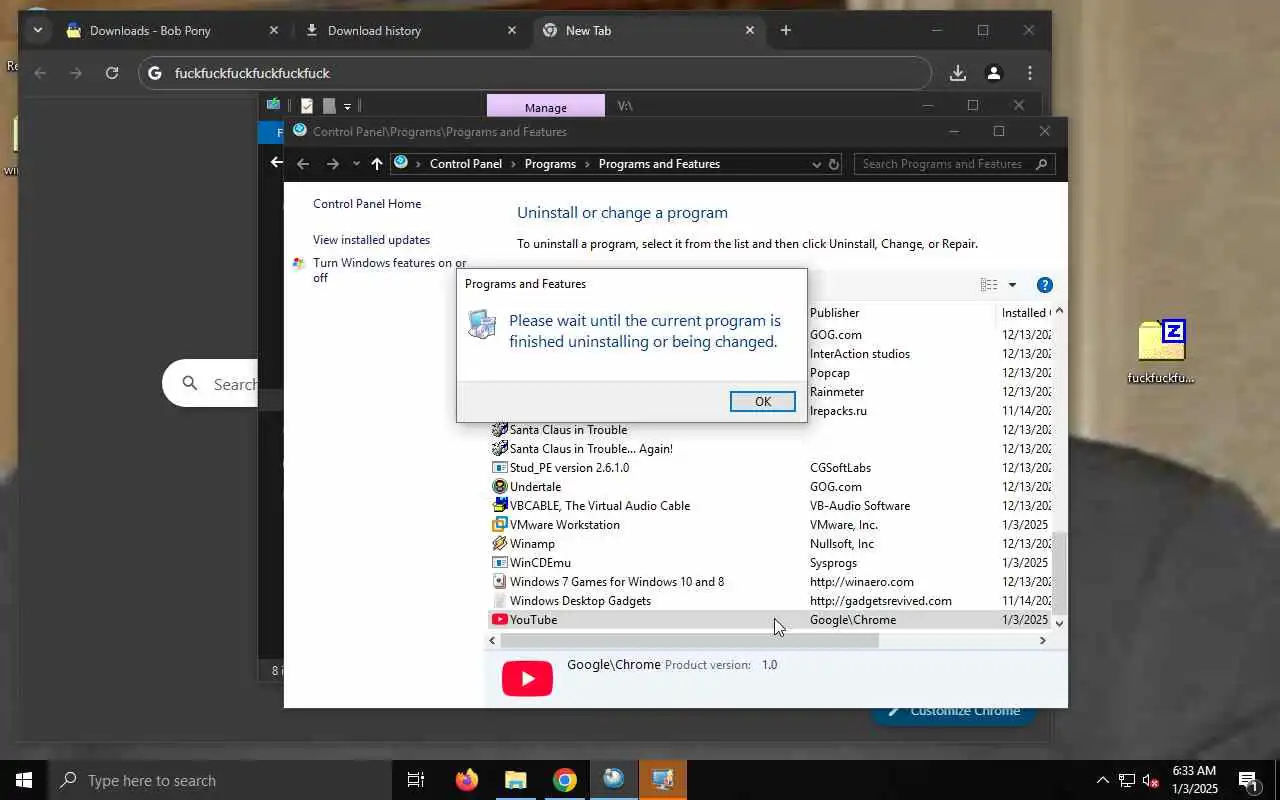Open View installed updates link
Viewport: 1280px width, 800px height.
click(x=371, y=240)
